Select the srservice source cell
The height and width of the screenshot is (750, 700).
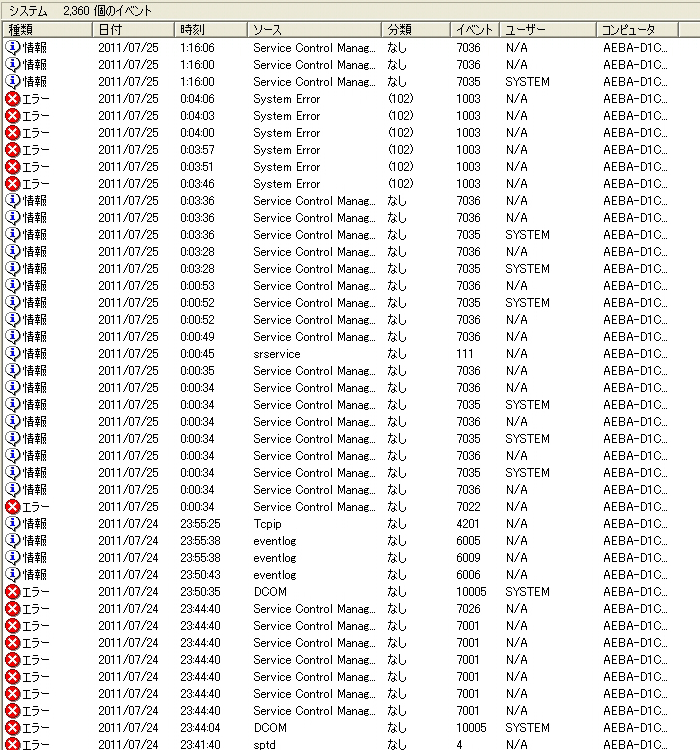pos(277,354)
